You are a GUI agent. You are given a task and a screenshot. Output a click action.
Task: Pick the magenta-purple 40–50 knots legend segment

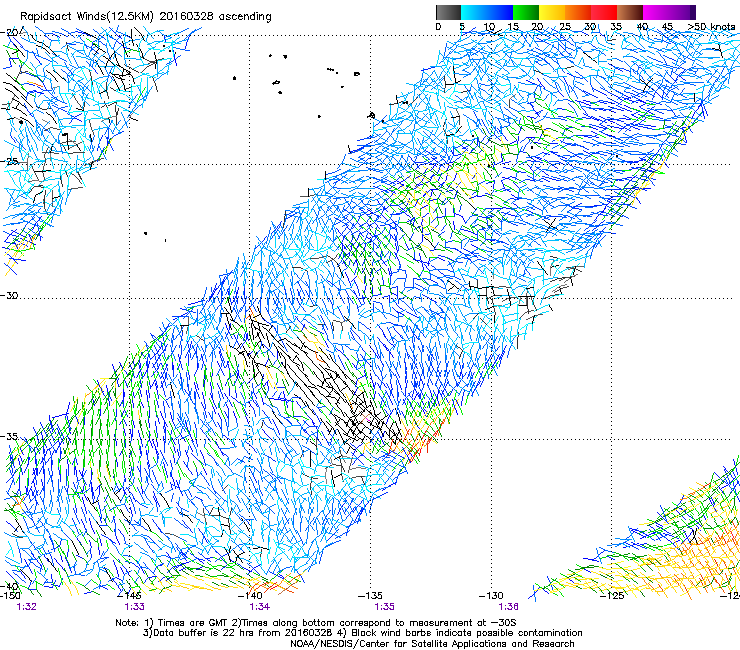point(669,12)
